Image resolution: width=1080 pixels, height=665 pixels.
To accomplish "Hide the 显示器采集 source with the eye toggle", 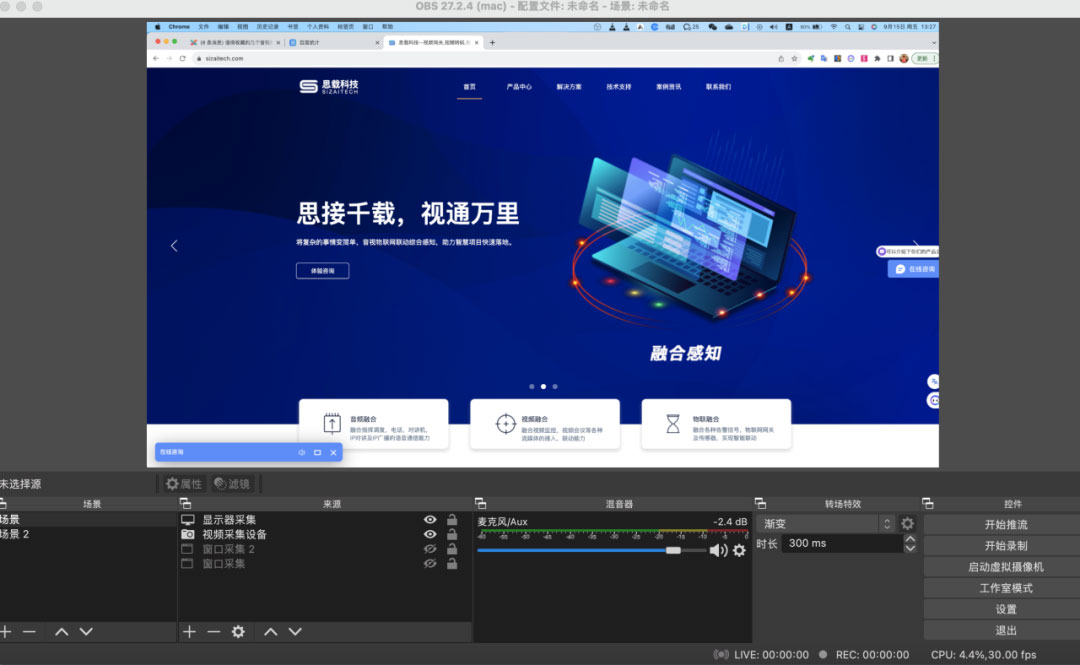I will pos(430,519).
